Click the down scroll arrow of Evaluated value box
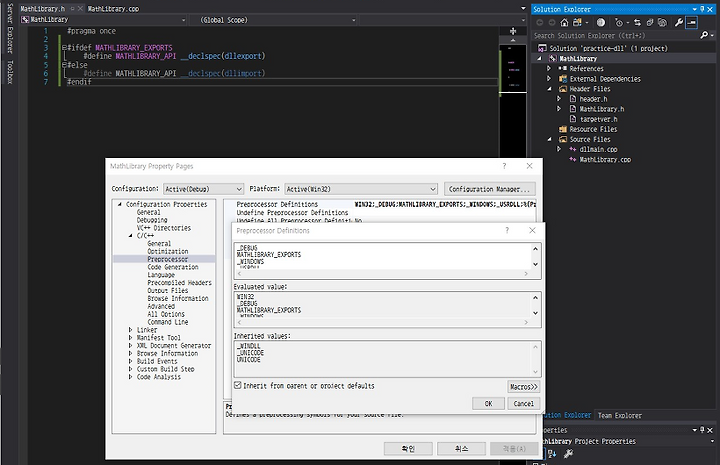Screen dimensions: 720x465 click(x=535, y=313)
